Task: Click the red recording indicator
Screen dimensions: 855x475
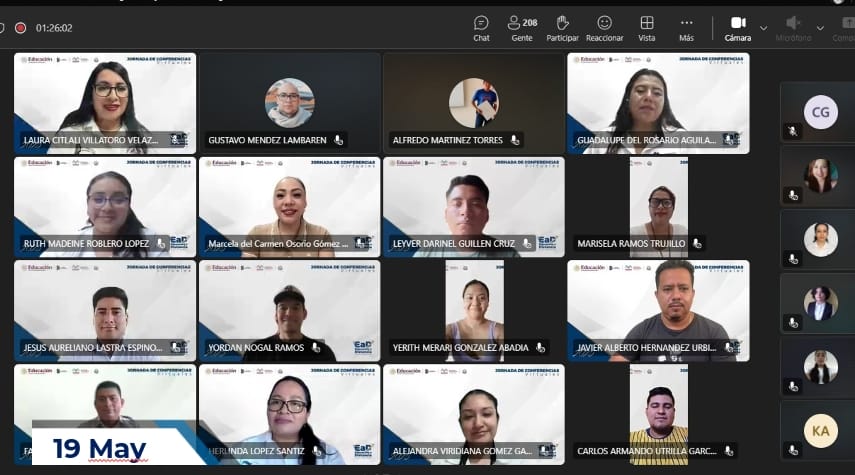Action: 20,28
